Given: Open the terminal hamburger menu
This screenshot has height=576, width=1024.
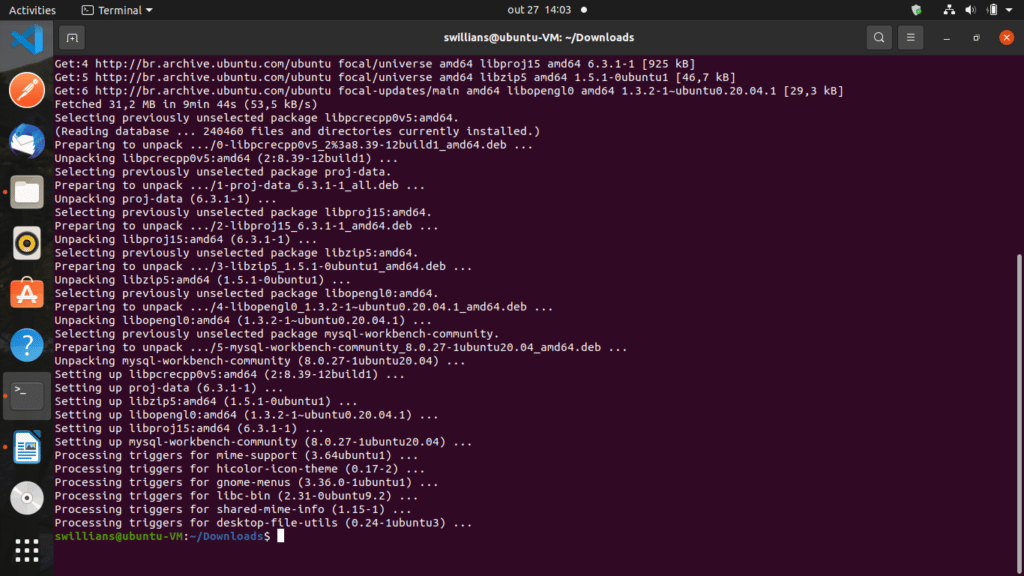Looking at the screenshot, I should click(910, 38).
